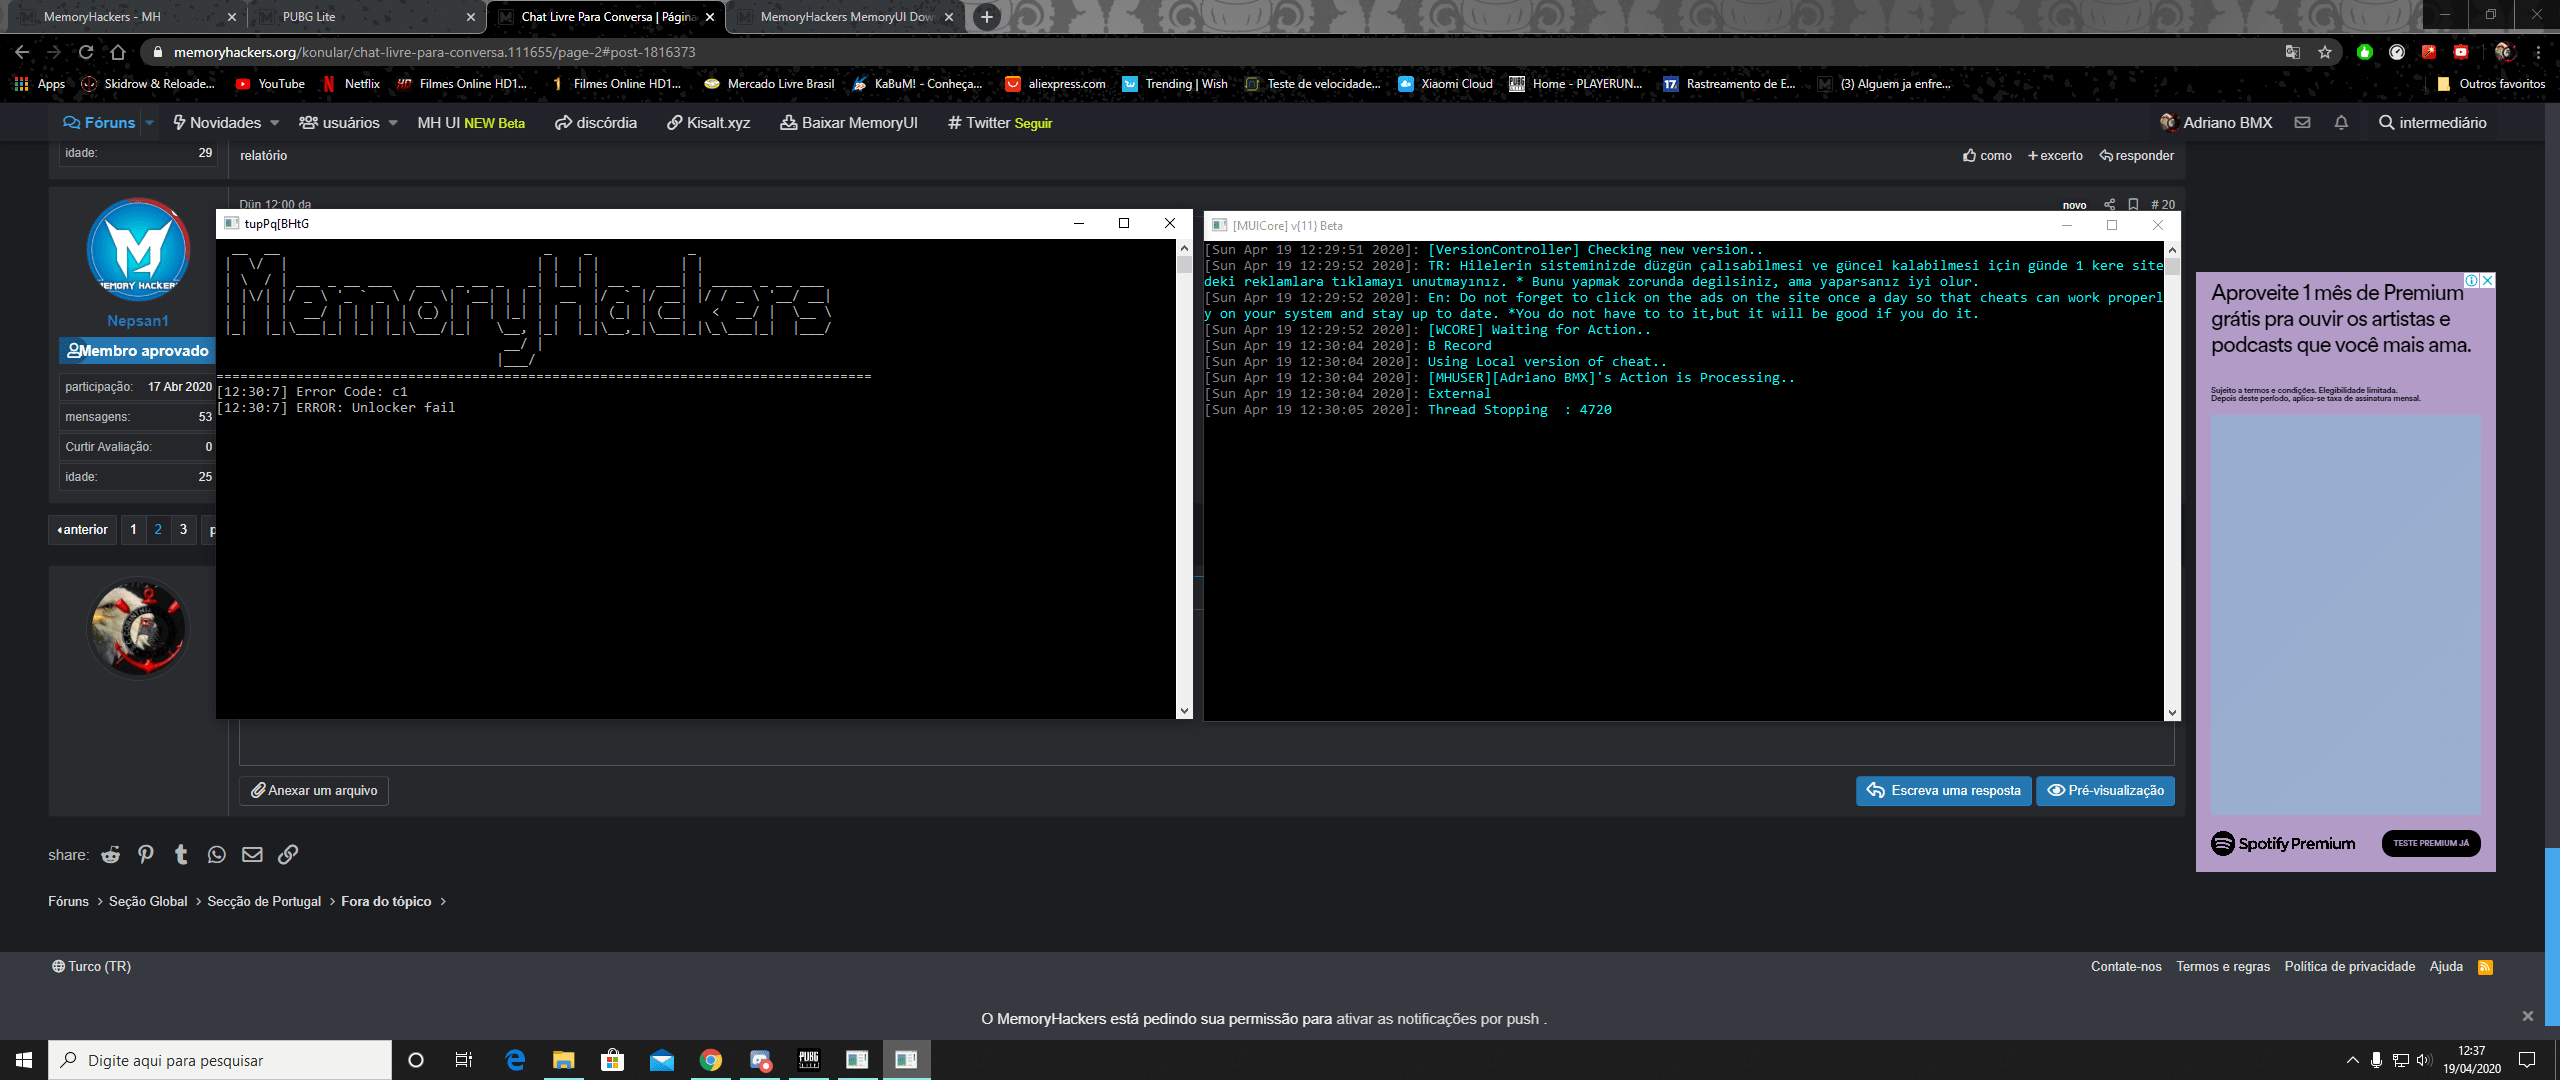Switch to the PUBG Lite tab

click(365, 17)
